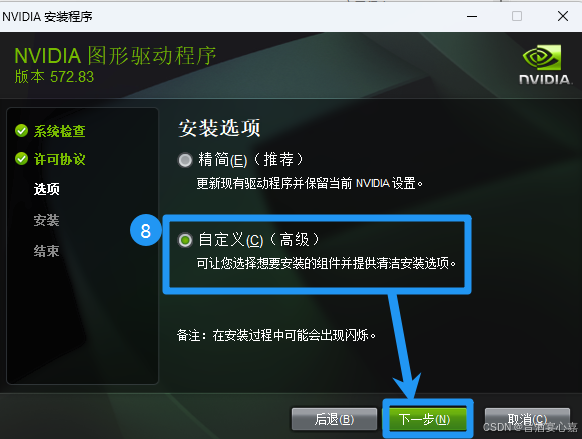Screen dimensions: 582x439
Task: Click the custom install description text
Action: 326,263
